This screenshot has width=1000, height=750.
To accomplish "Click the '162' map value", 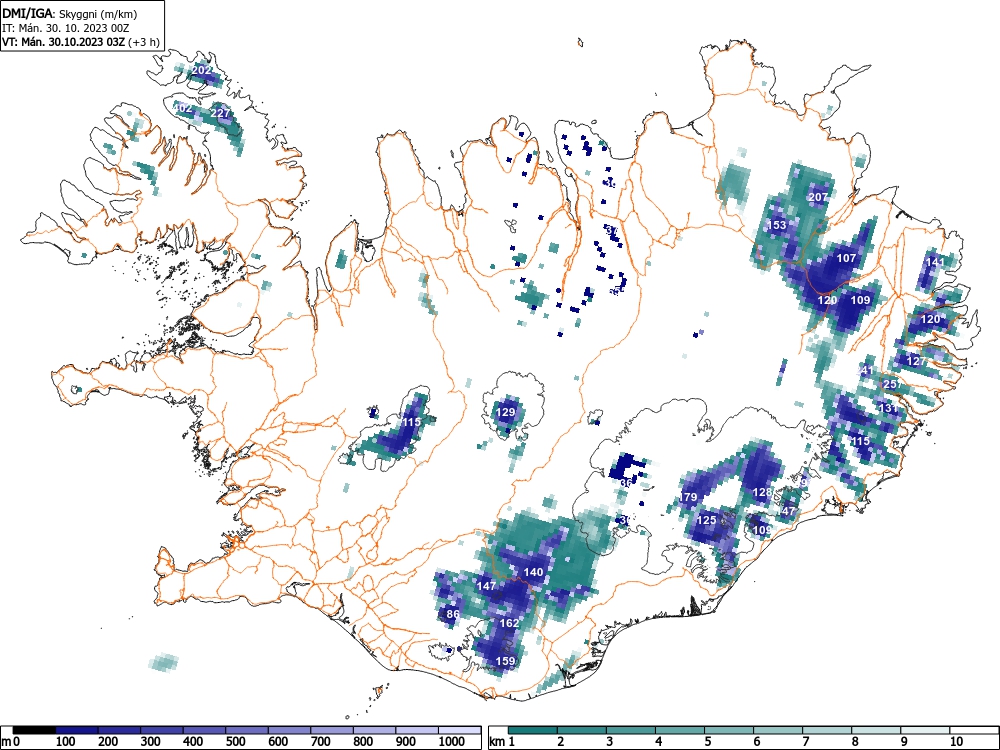I will [x=509, y=623].
